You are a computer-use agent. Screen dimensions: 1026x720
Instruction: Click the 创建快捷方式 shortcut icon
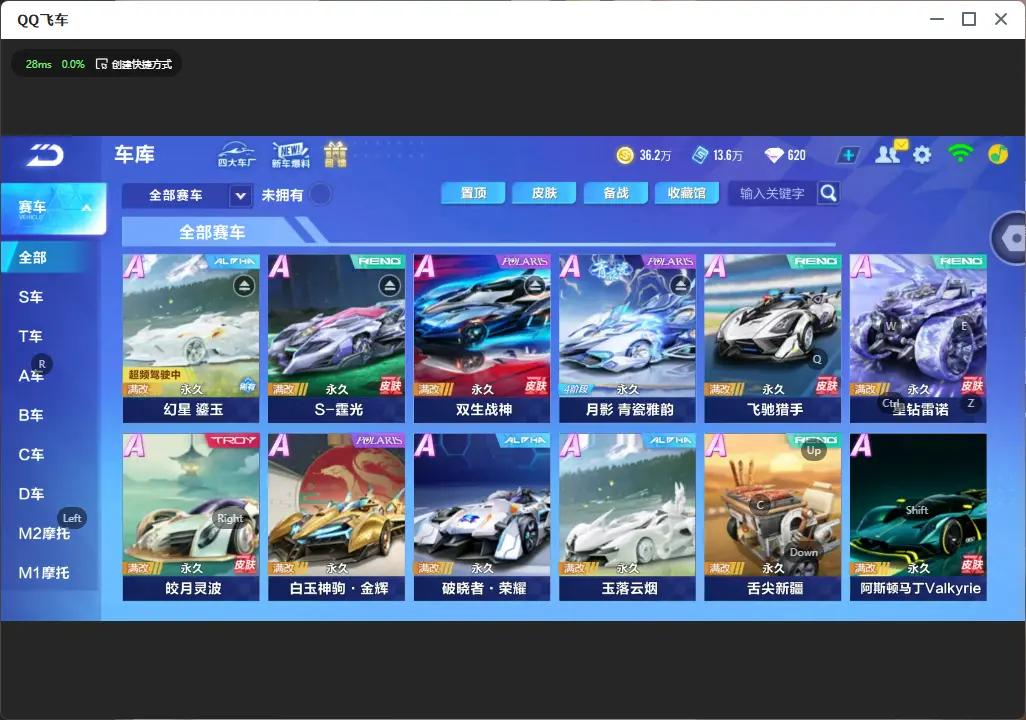(101, 64)
